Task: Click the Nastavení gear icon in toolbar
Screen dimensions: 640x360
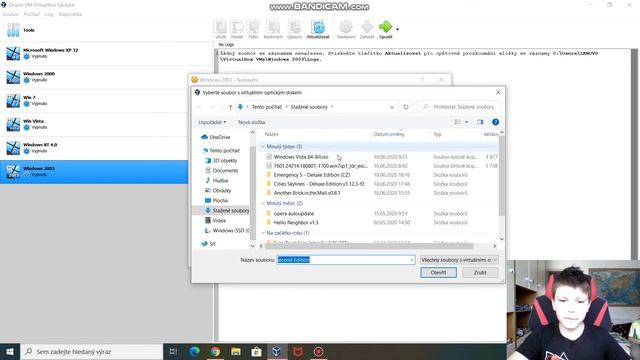Action: tap(346, 27)
